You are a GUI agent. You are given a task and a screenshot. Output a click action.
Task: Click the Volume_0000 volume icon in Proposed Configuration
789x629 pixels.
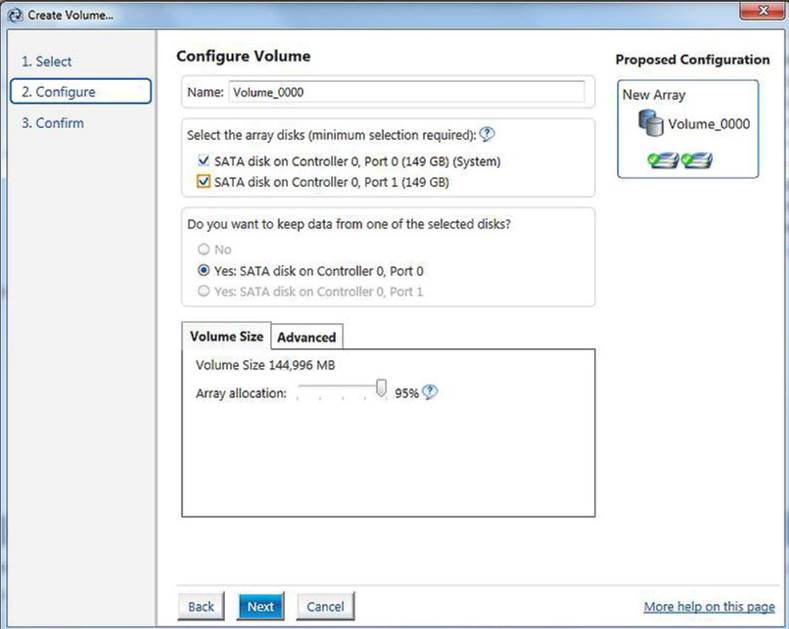tap(651, 123)
